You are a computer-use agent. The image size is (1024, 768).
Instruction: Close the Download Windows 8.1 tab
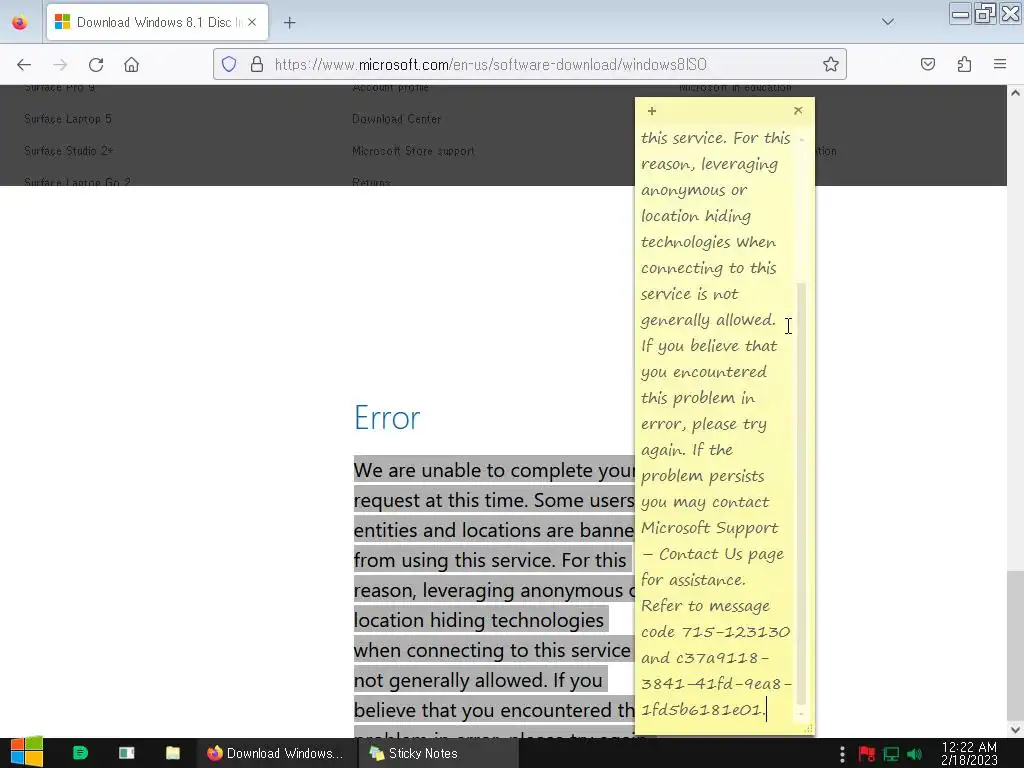pos(252,22)
